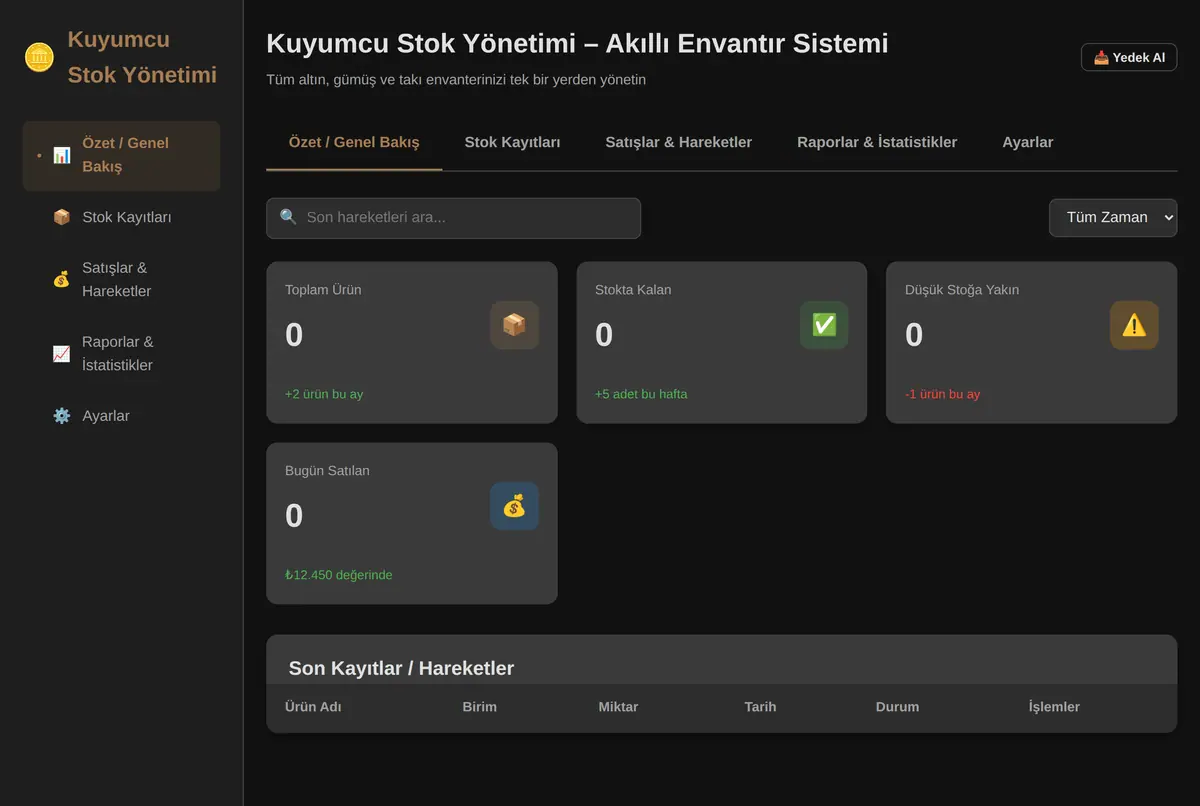Select Stok Kayıtları in the sidebar
The image size is (1200, 806).
tap(121, 217)
